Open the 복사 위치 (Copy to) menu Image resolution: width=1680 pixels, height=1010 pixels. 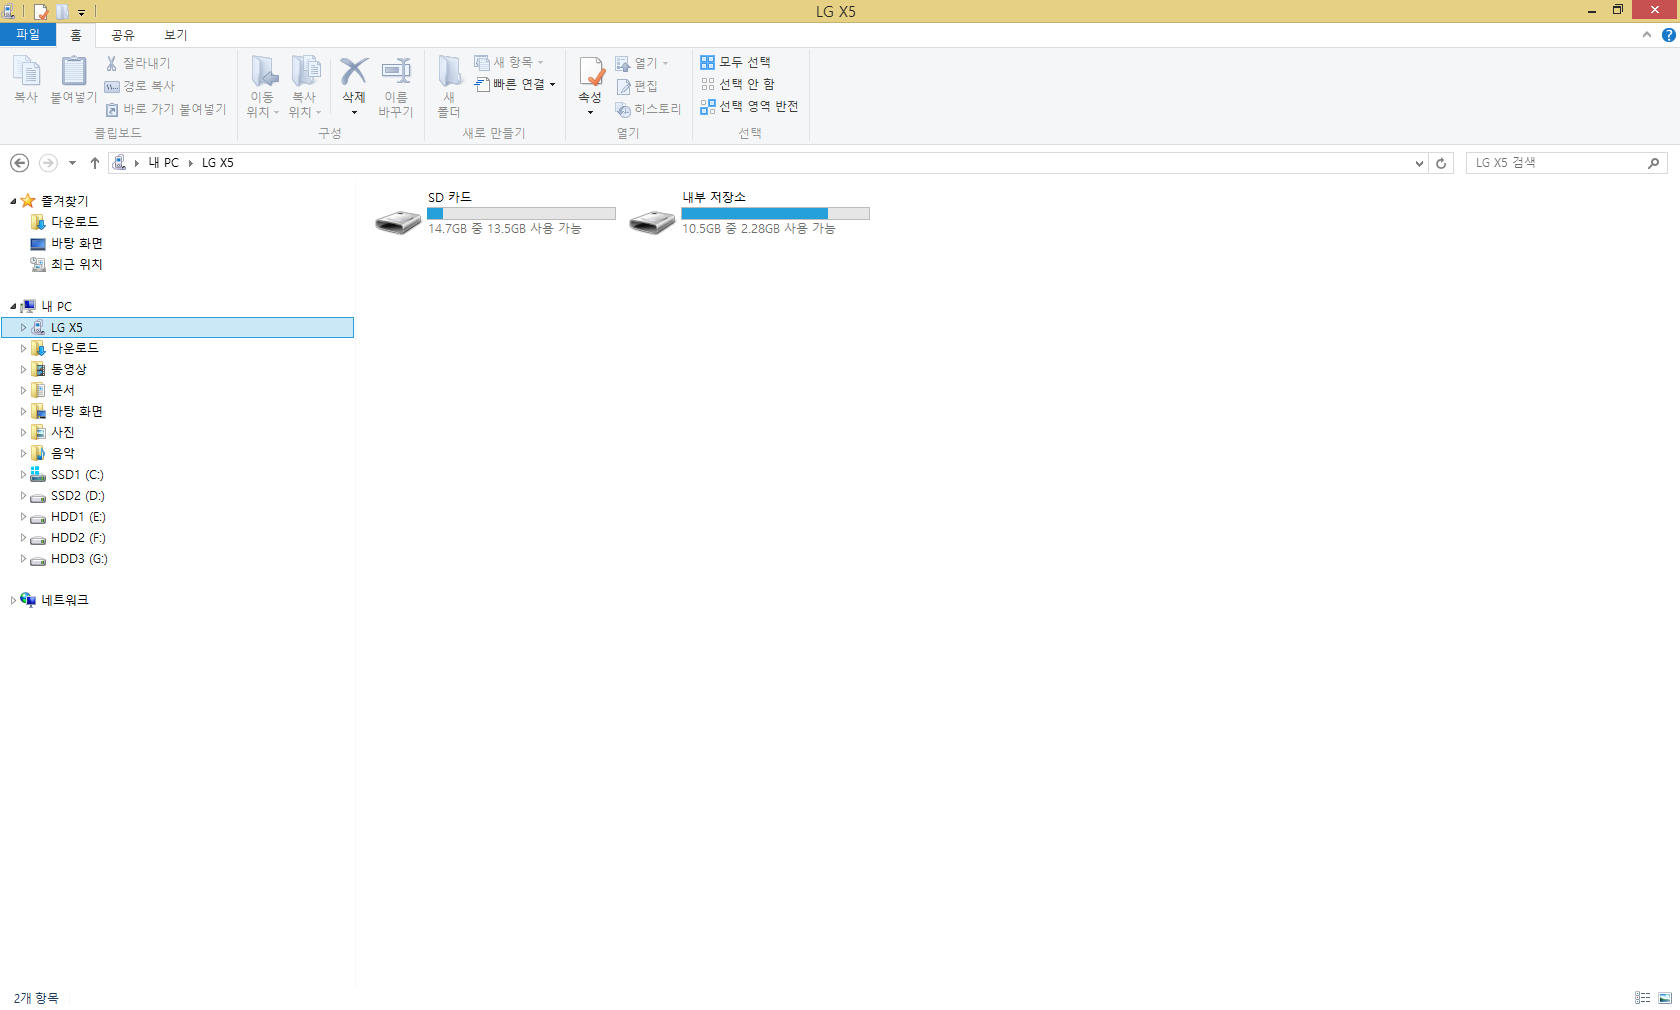tap(305, 86)
